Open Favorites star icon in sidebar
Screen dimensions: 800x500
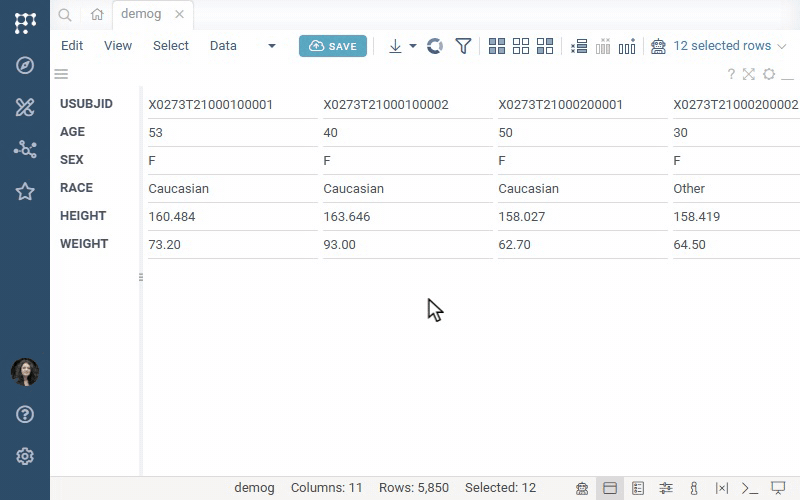point(24,192)
